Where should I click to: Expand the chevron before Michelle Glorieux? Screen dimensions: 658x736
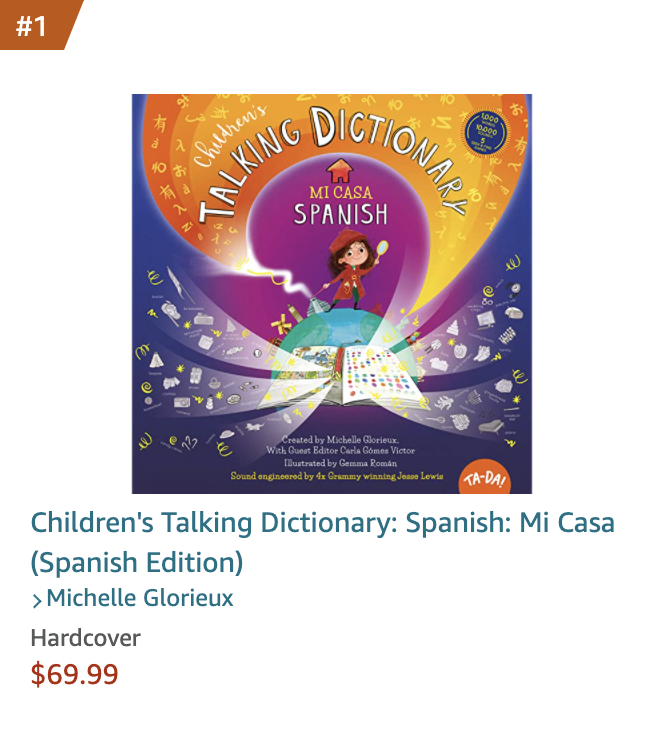pos(37,600)
